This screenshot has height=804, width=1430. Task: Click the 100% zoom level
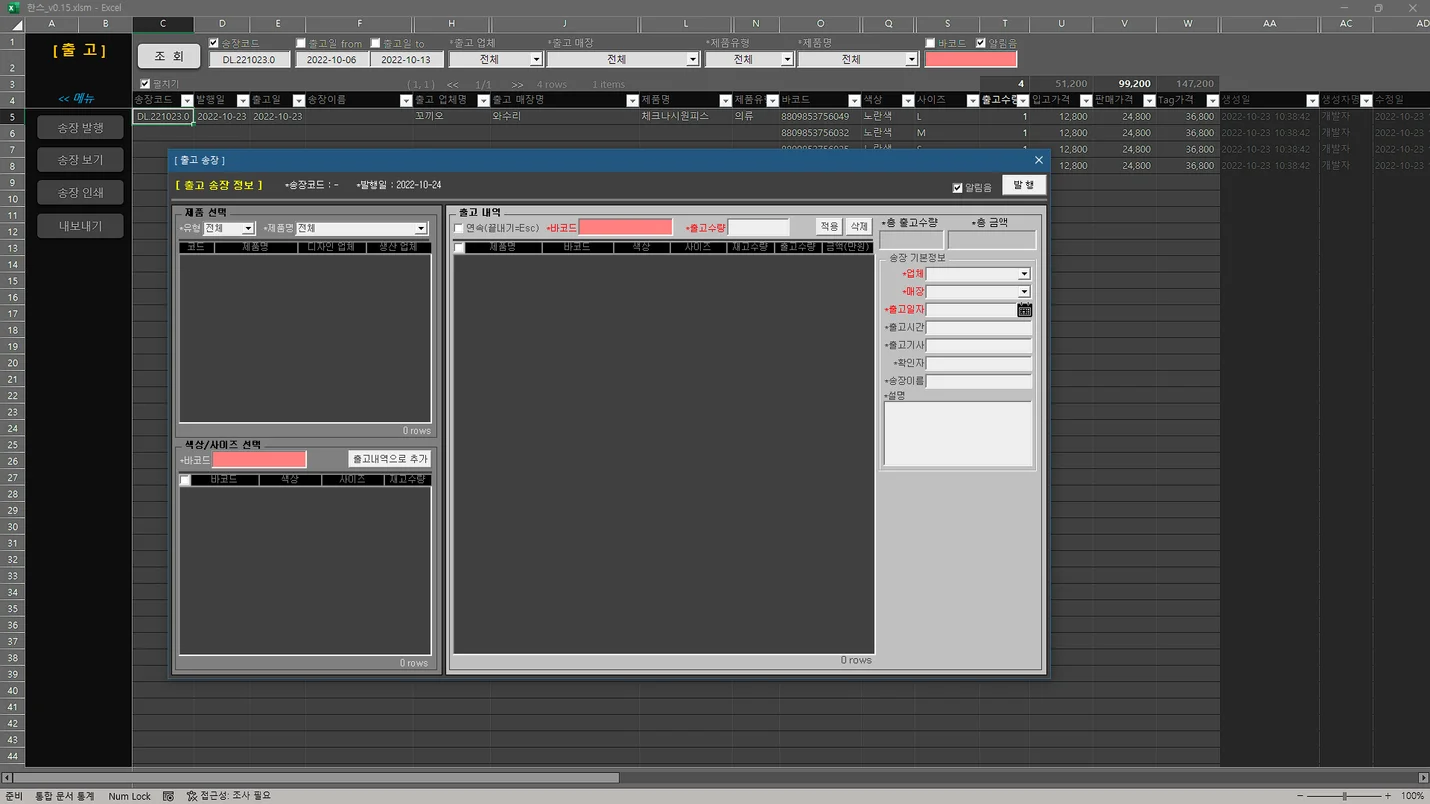1412,796
